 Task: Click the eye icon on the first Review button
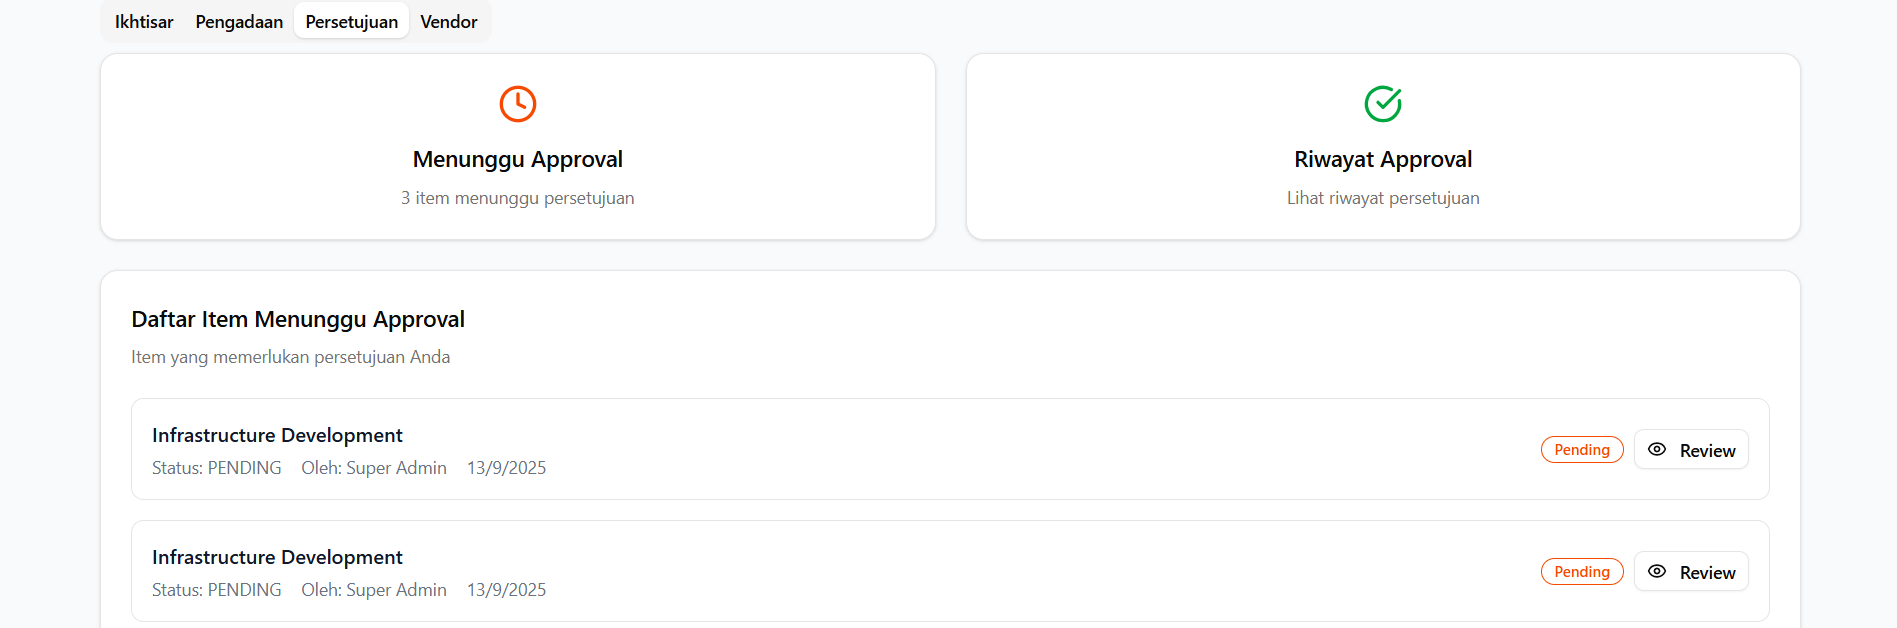click(1657, 450)
